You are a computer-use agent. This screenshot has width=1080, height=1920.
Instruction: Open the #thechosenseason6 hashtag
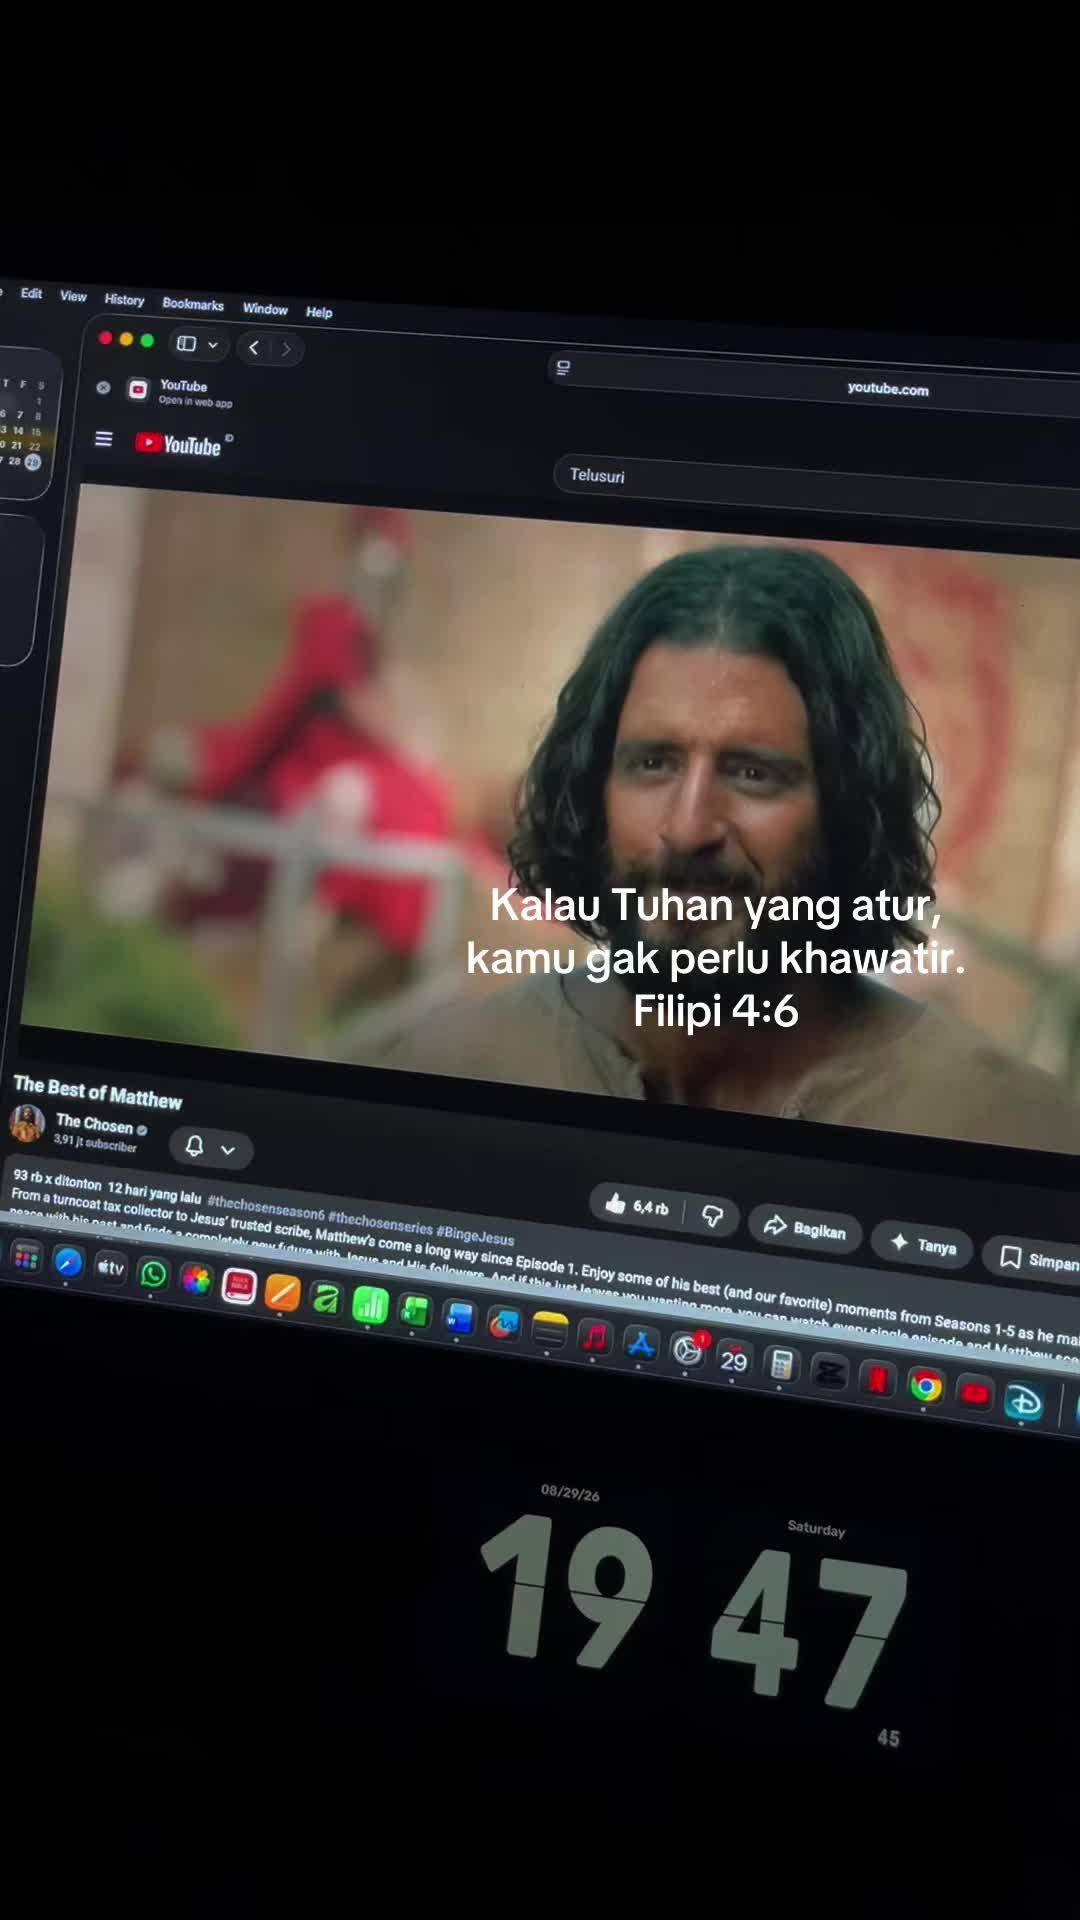coord(266,1207)
